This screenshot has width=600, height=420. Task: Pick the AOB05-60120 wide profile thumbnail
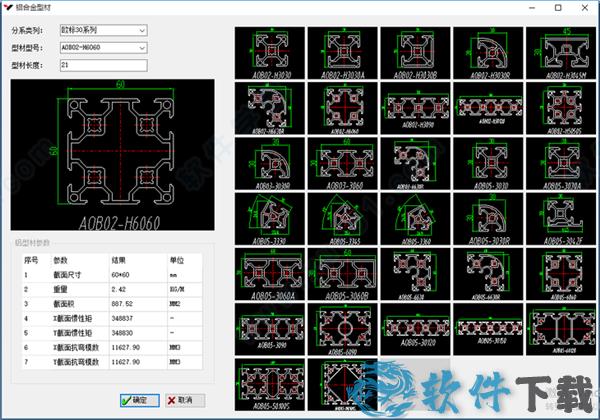(x=561, y=329)
